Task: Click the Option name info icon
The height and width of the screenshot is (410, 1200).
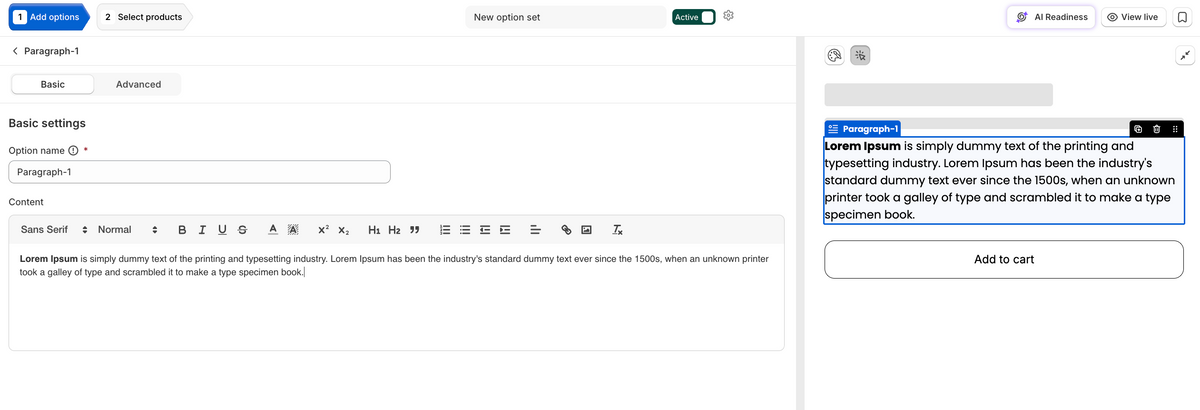Action: click(73, 150)
